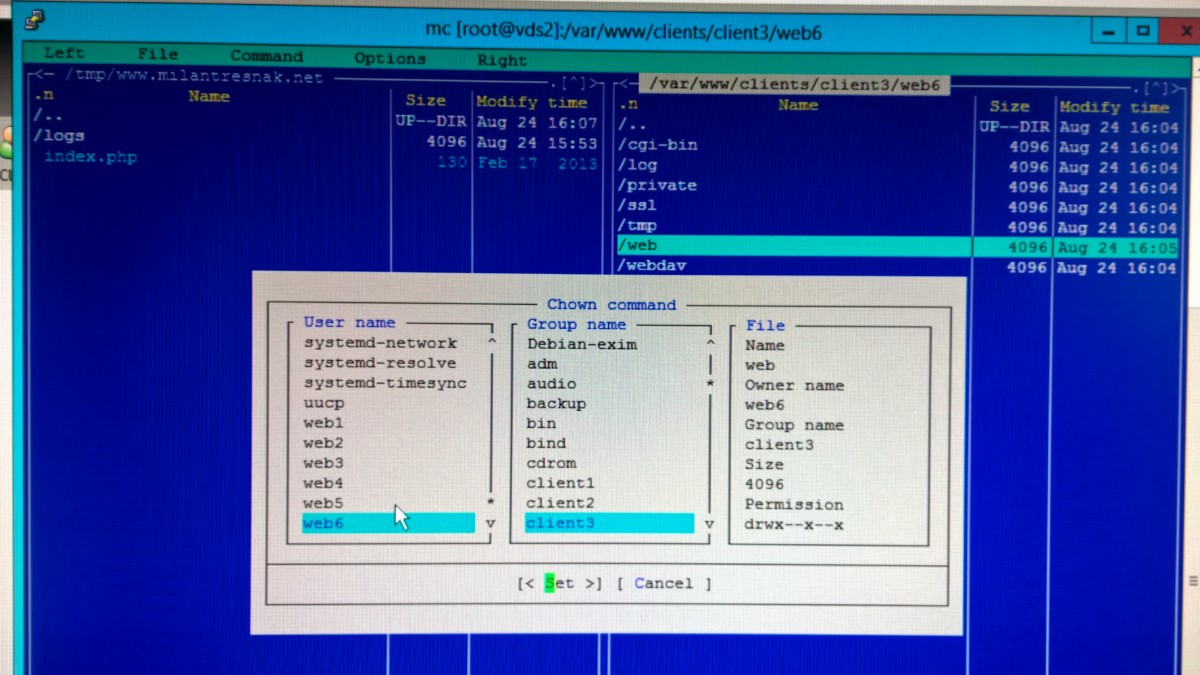Click Cancel in the Chown dialog
Image resolution: width=1200 pixels, height=675 pixels.
(663, 583)
